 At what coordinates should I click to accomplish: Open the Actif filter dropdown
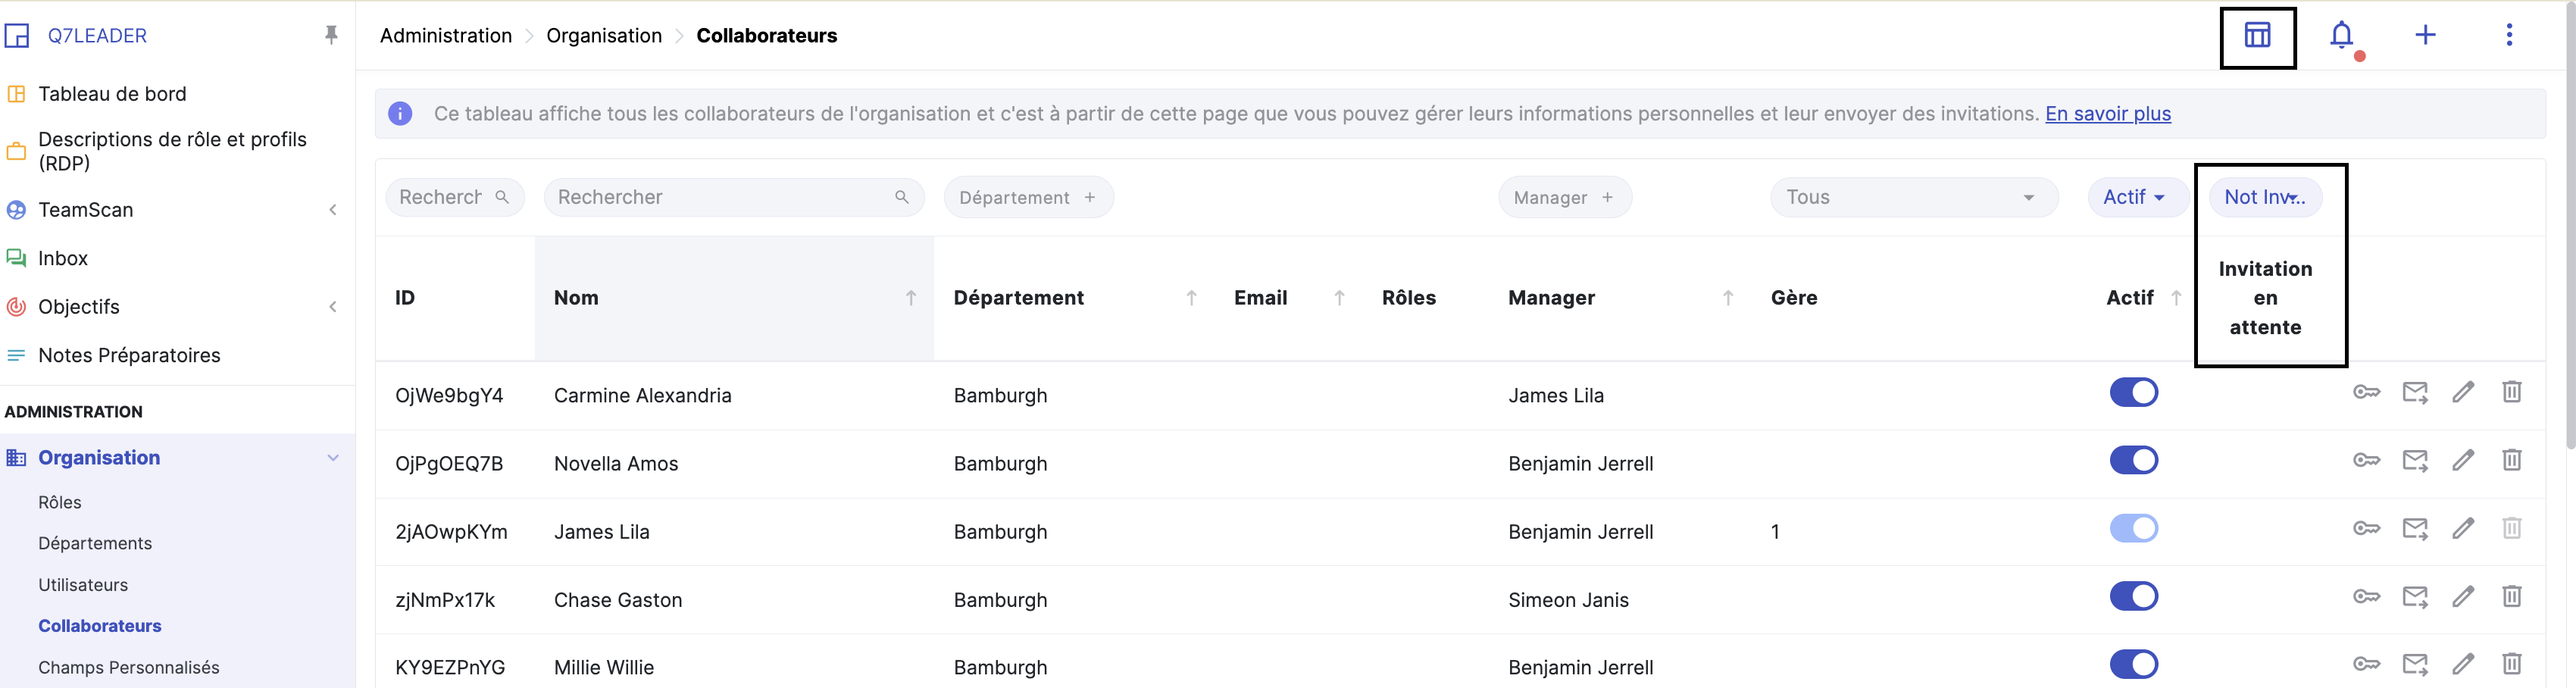[2133, 197]
